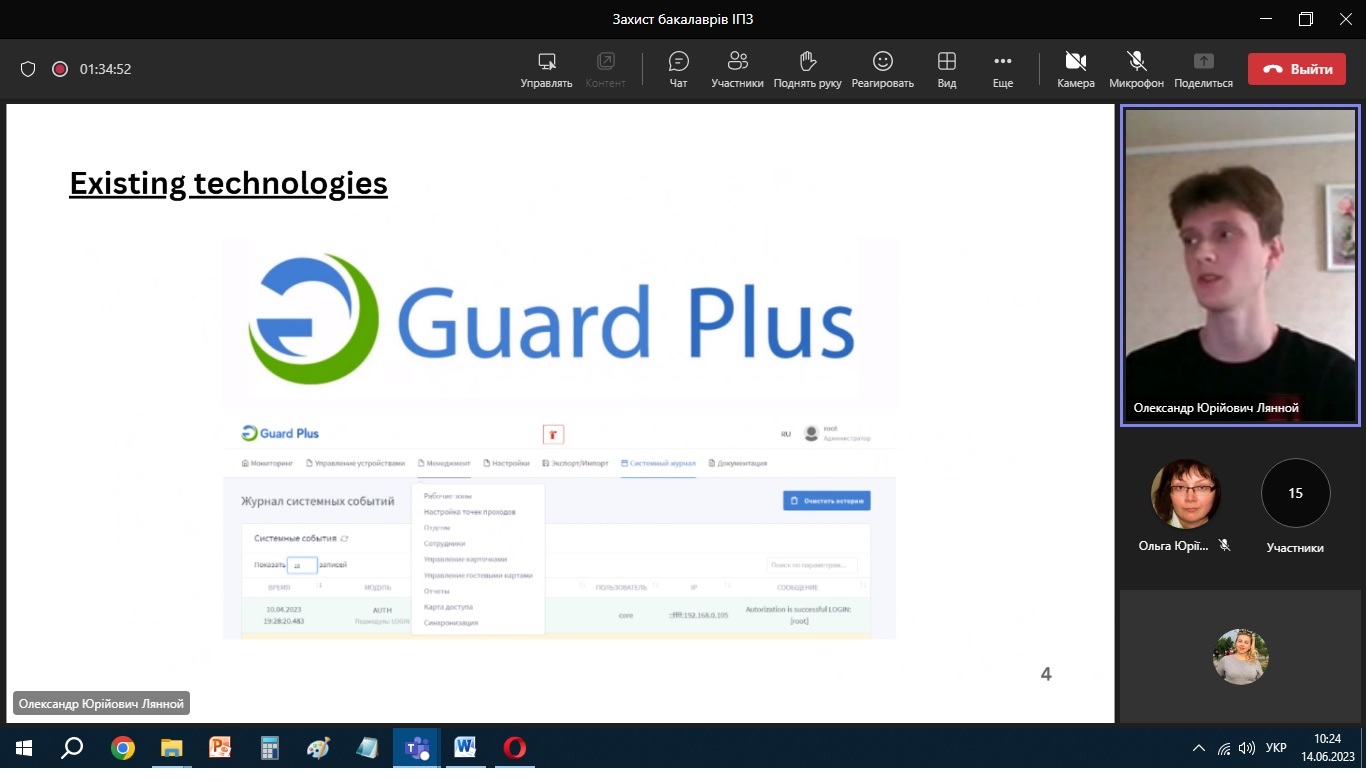
Task: Open the Вид layout options
Action: pyautogui.click(x=947, y=69)
